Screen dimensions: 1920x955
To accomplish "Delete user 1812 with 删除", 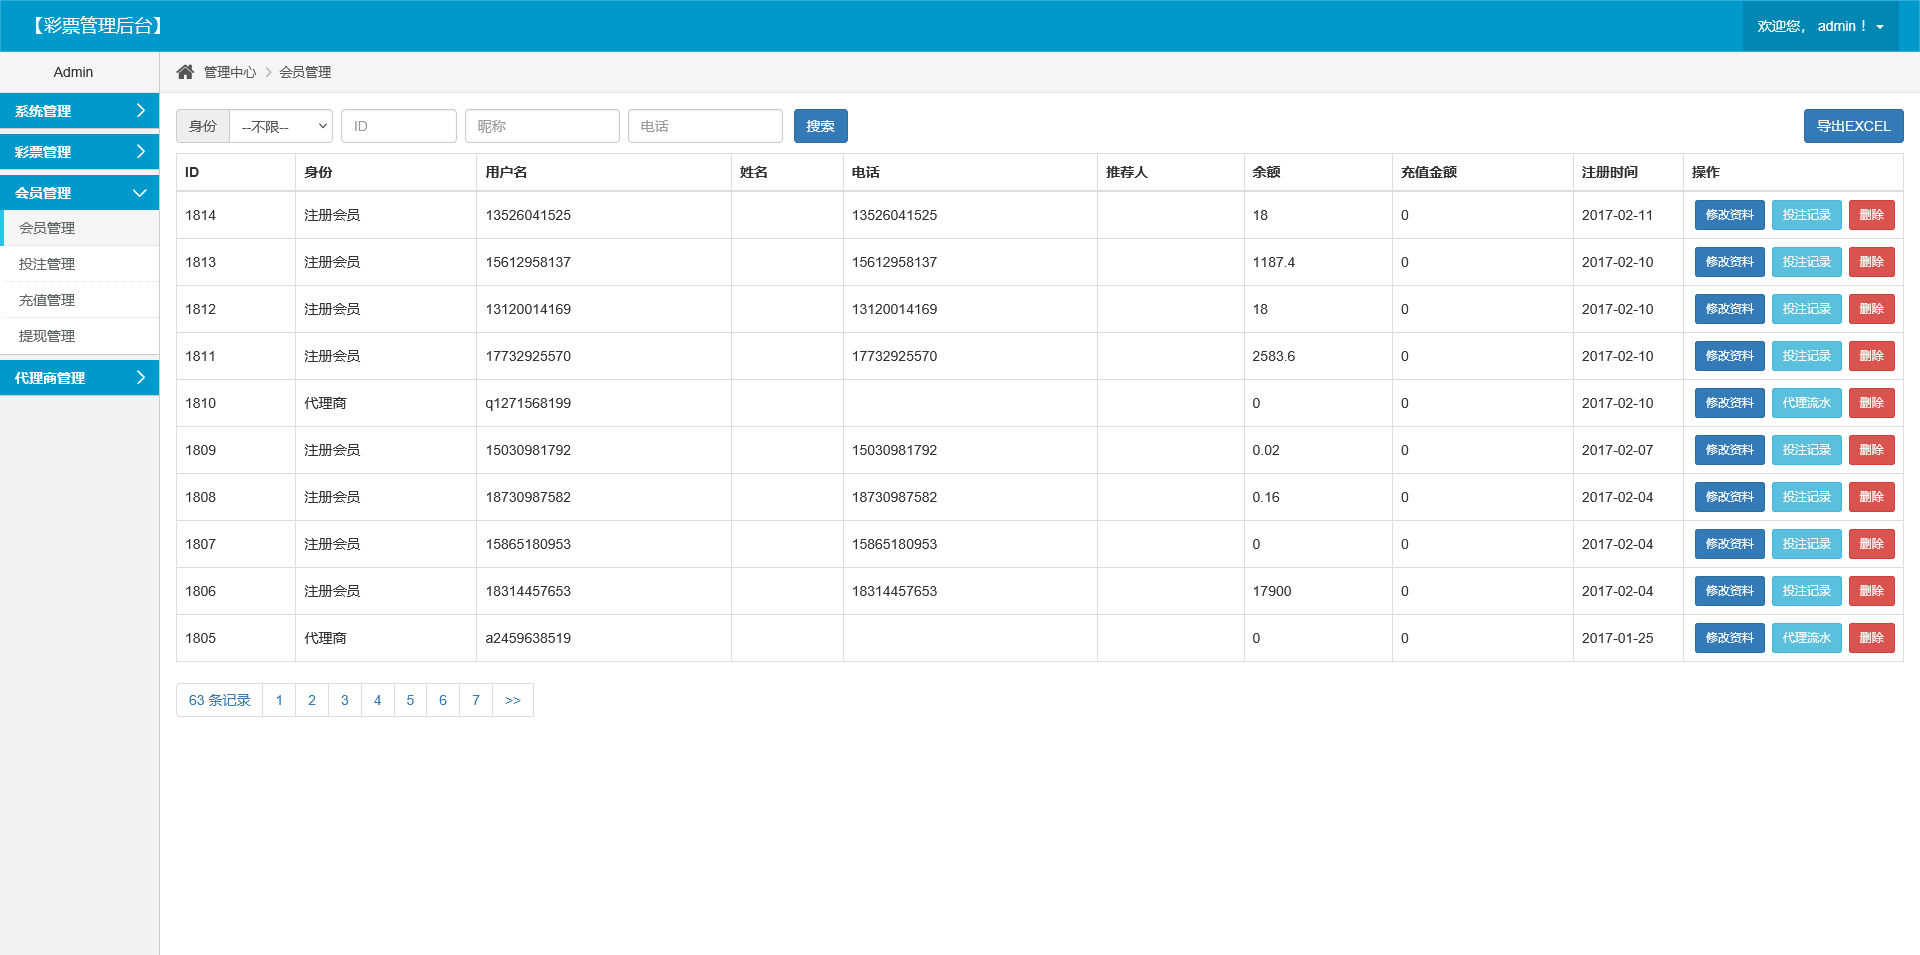I will tap(1871, 309).
